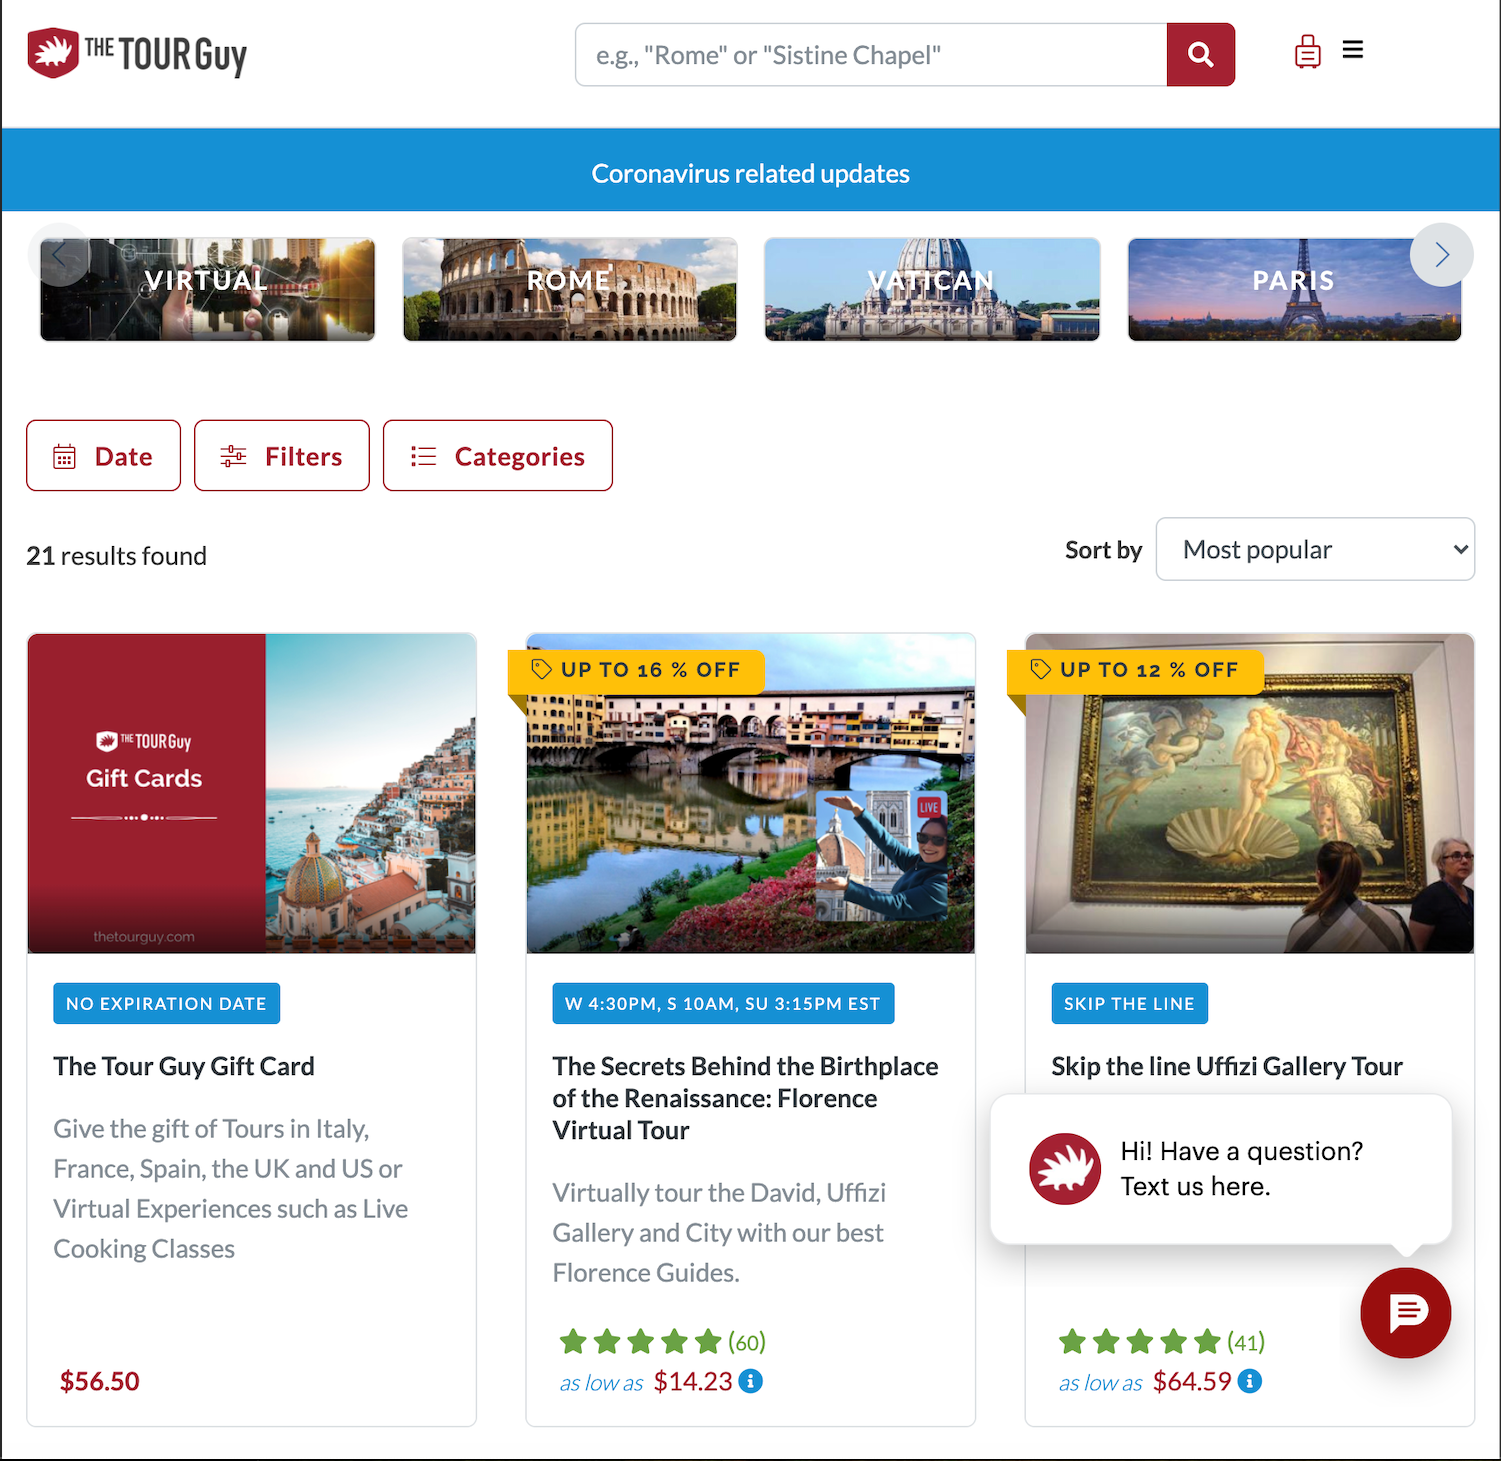Show previous destinations with left carousel arrow
1501x1461 pixels.
pyautogui.click(x=59, y=255)
